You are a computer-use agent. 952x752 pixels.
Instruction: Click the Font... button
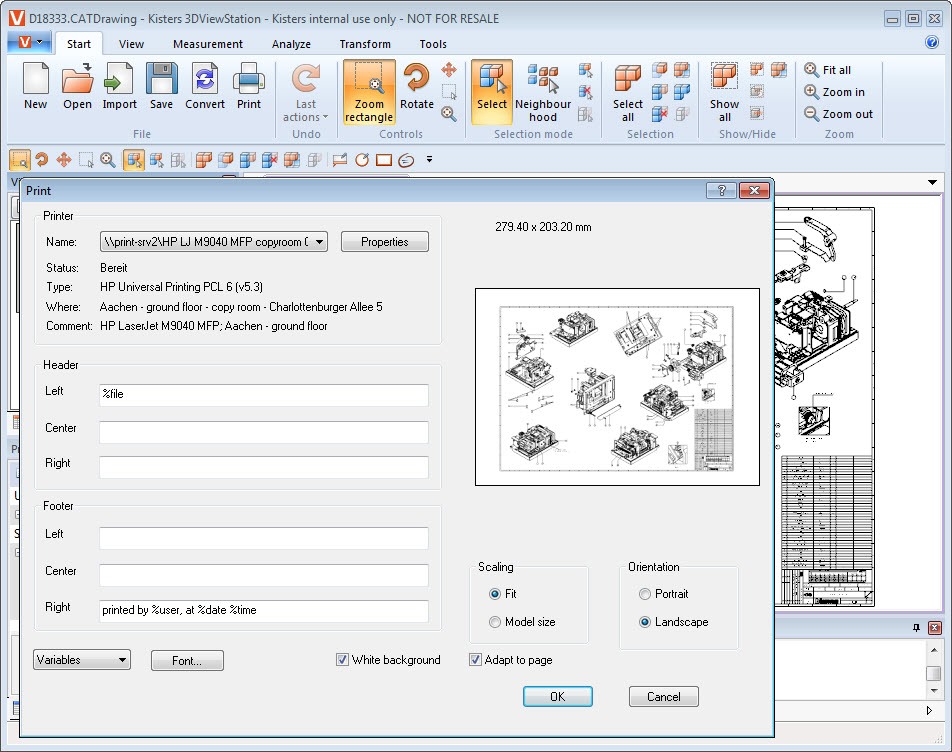pyautogui.click(x=187, y=660)
